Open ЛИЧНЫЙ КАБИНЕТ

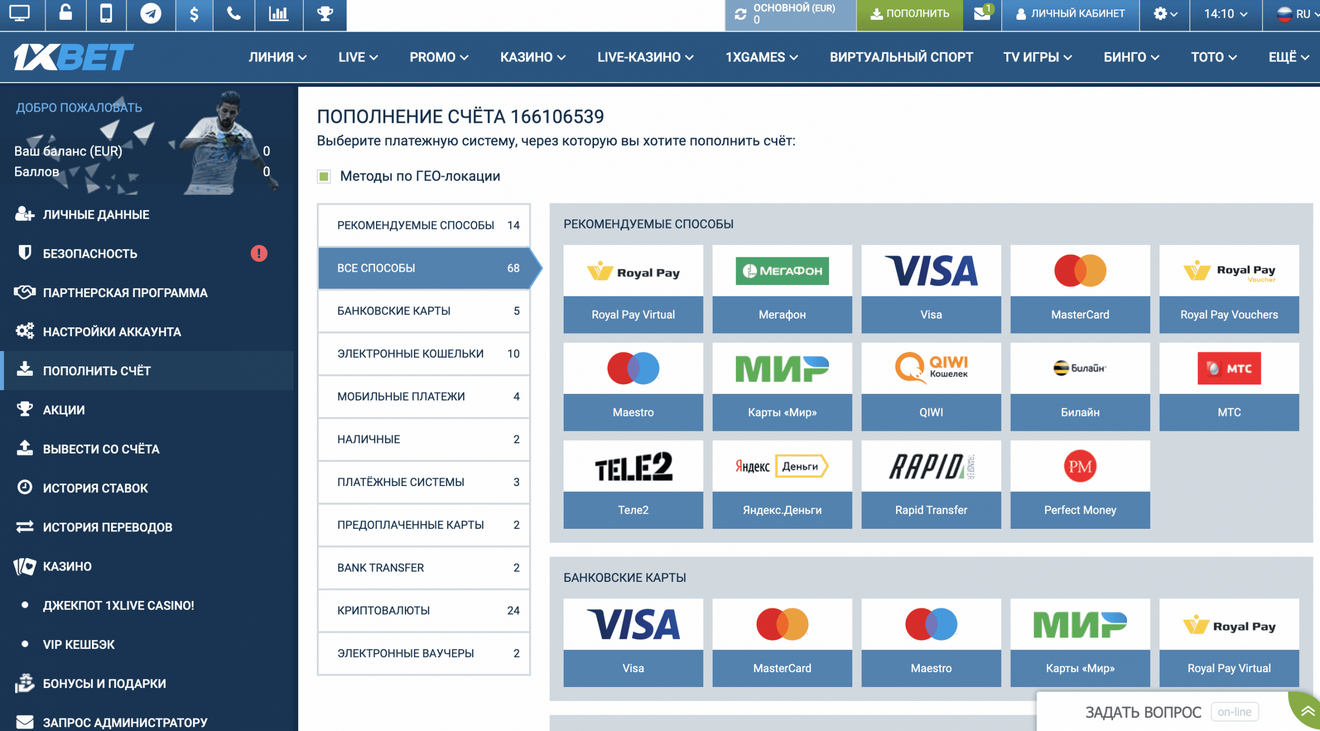1069,15
